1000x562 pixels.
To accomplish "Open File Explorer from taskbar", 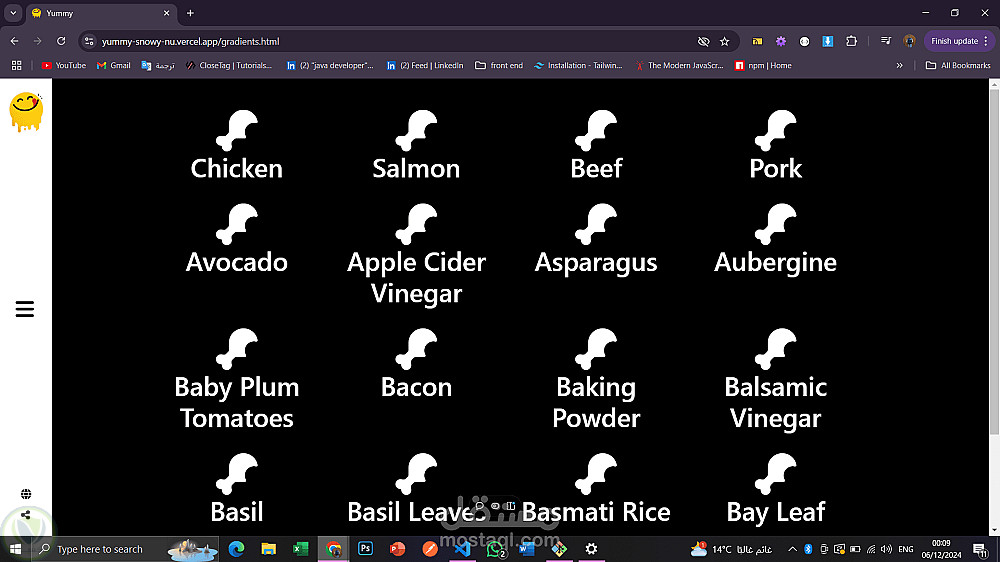I will click(268, 549).
